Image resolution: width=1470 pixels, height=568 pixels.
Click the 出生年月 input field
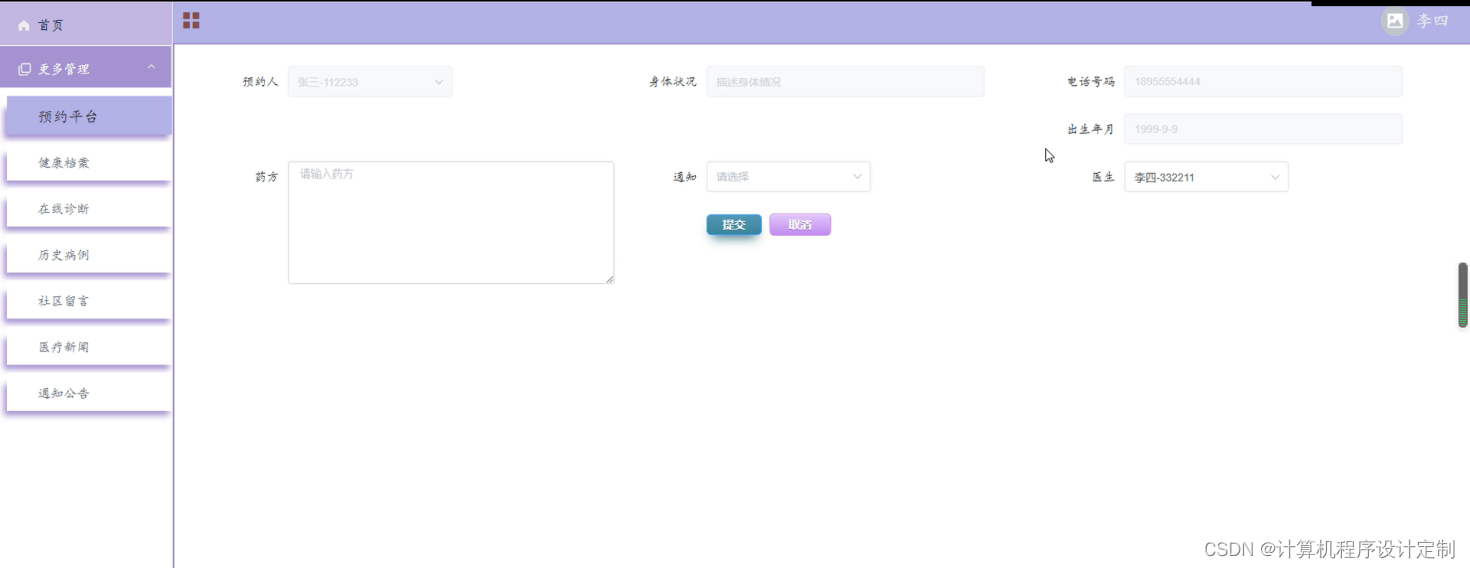tap(1263, 129)
